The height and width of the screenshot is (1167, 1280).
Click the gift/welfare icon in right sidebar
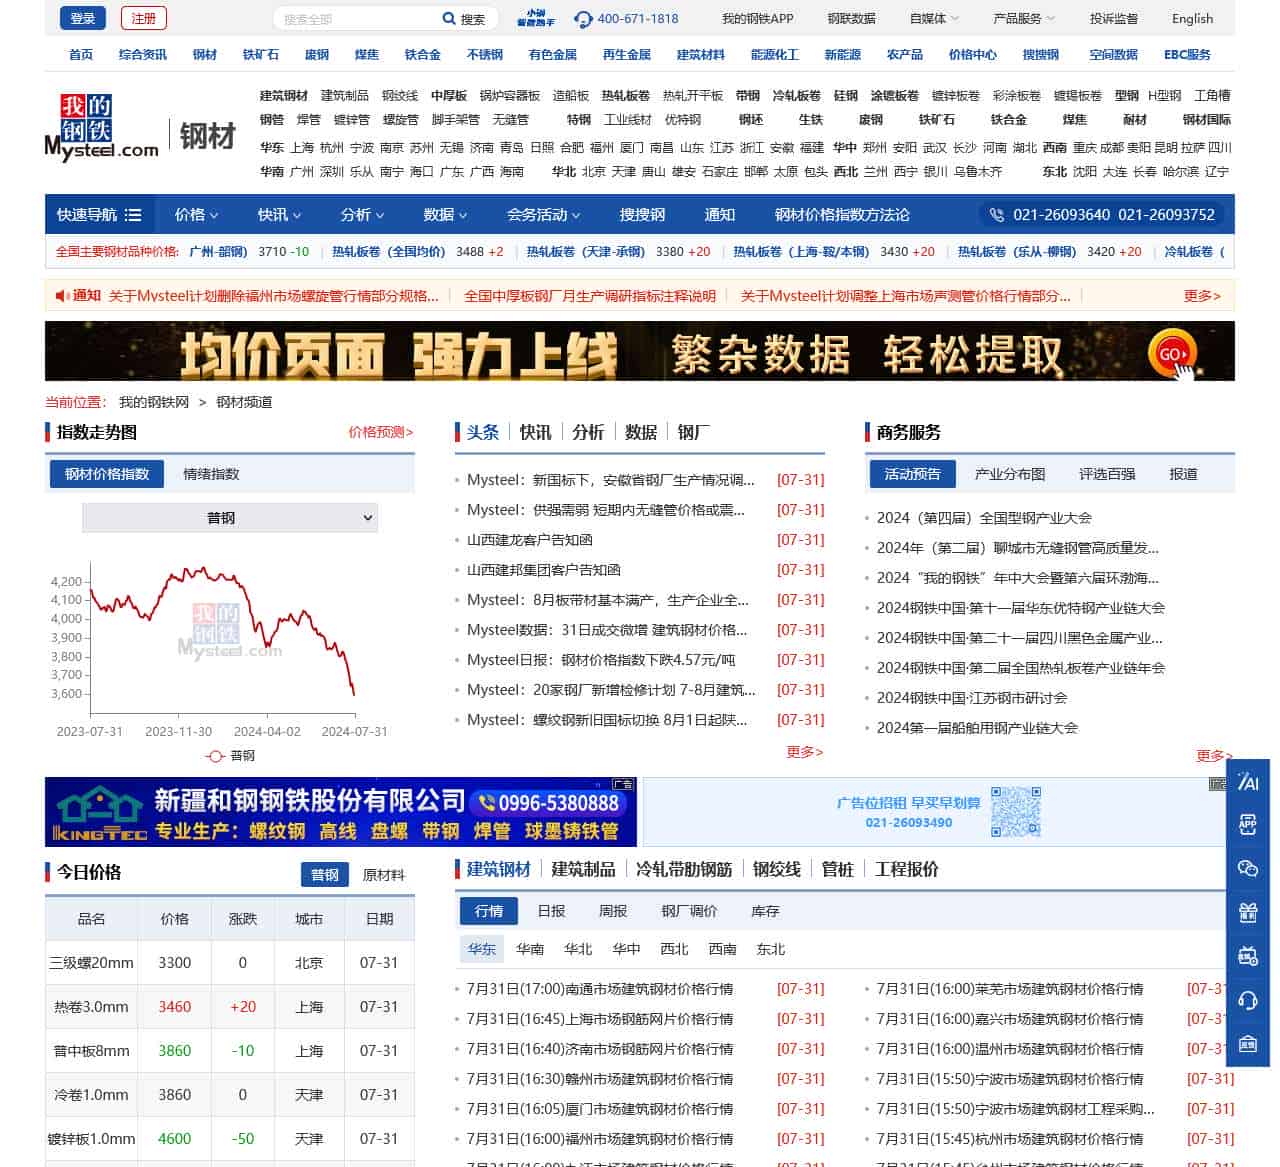1248,913
